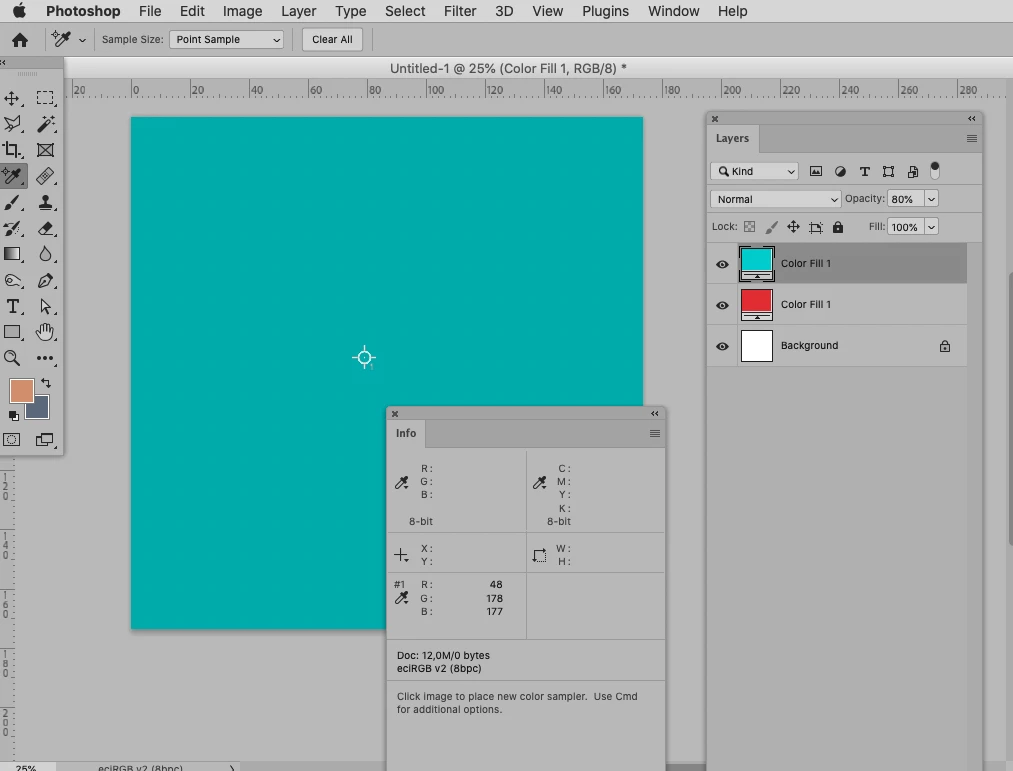The width and height of the screenshot is (1013, 771).
Task: Select the Frame tool
Action: (x=45, y=150)
